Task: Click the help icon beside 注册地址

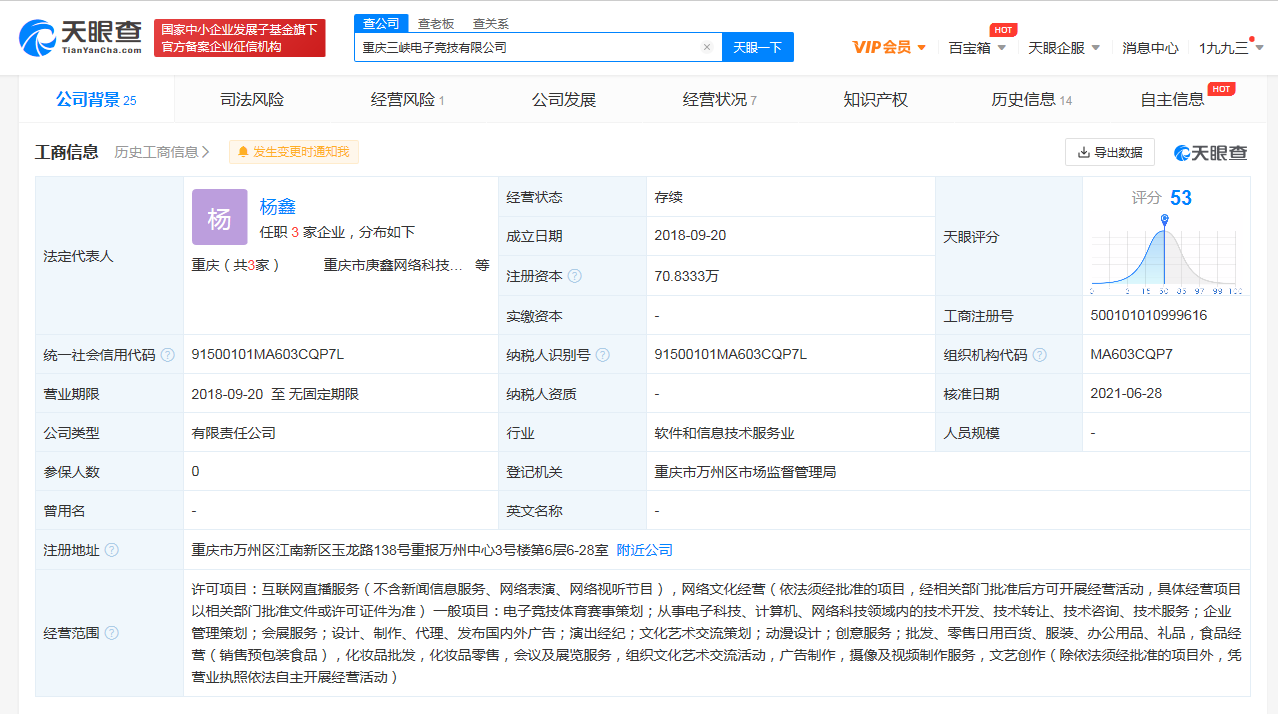Action: pos(111,550)
